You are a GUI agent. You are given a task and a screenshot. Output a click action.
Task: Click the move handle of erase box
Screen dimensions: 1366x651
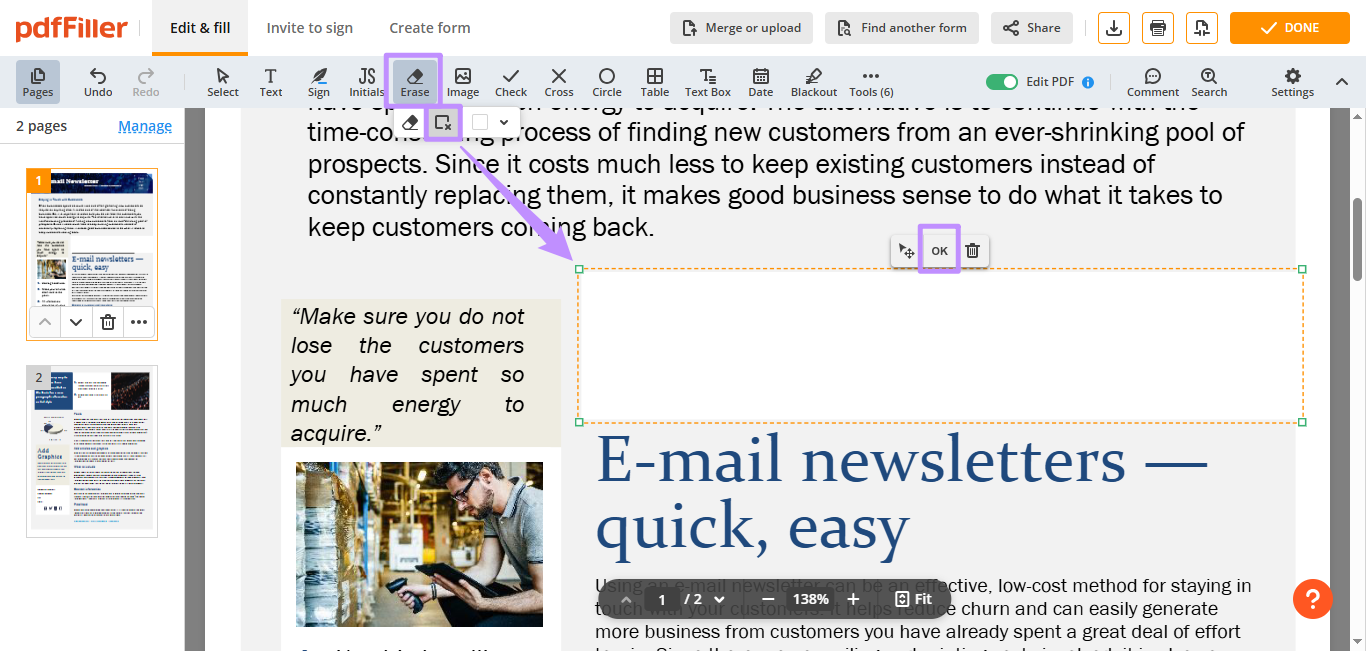907,251
